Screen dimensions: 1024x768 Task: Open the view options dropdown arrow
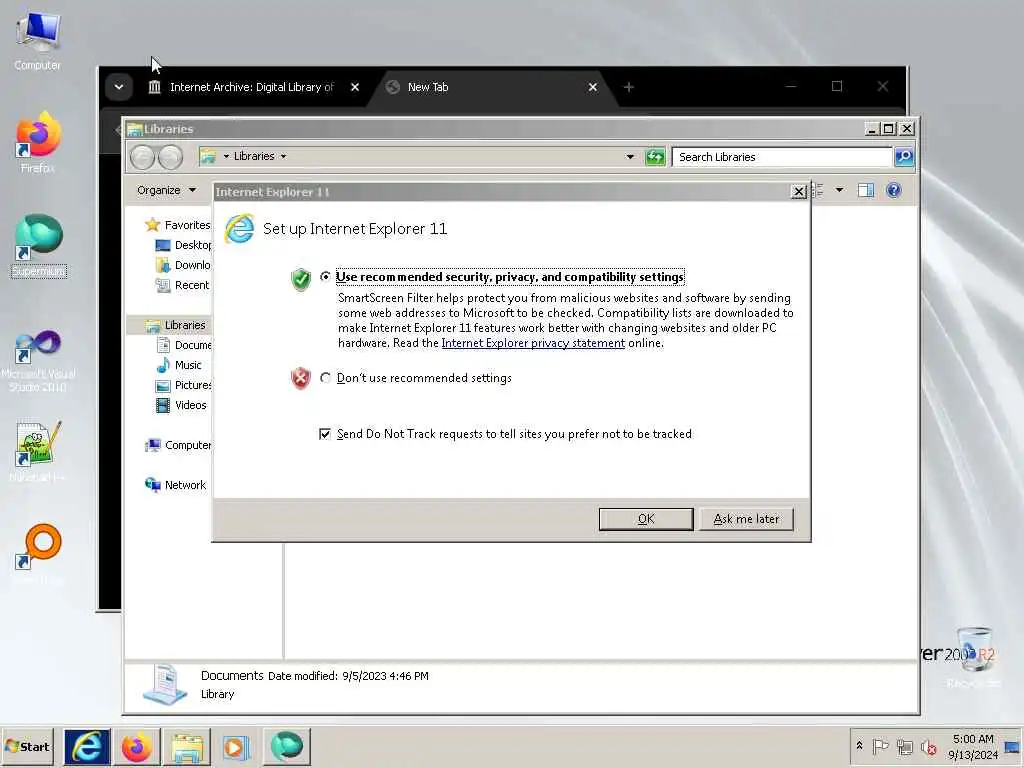[839, 191]
